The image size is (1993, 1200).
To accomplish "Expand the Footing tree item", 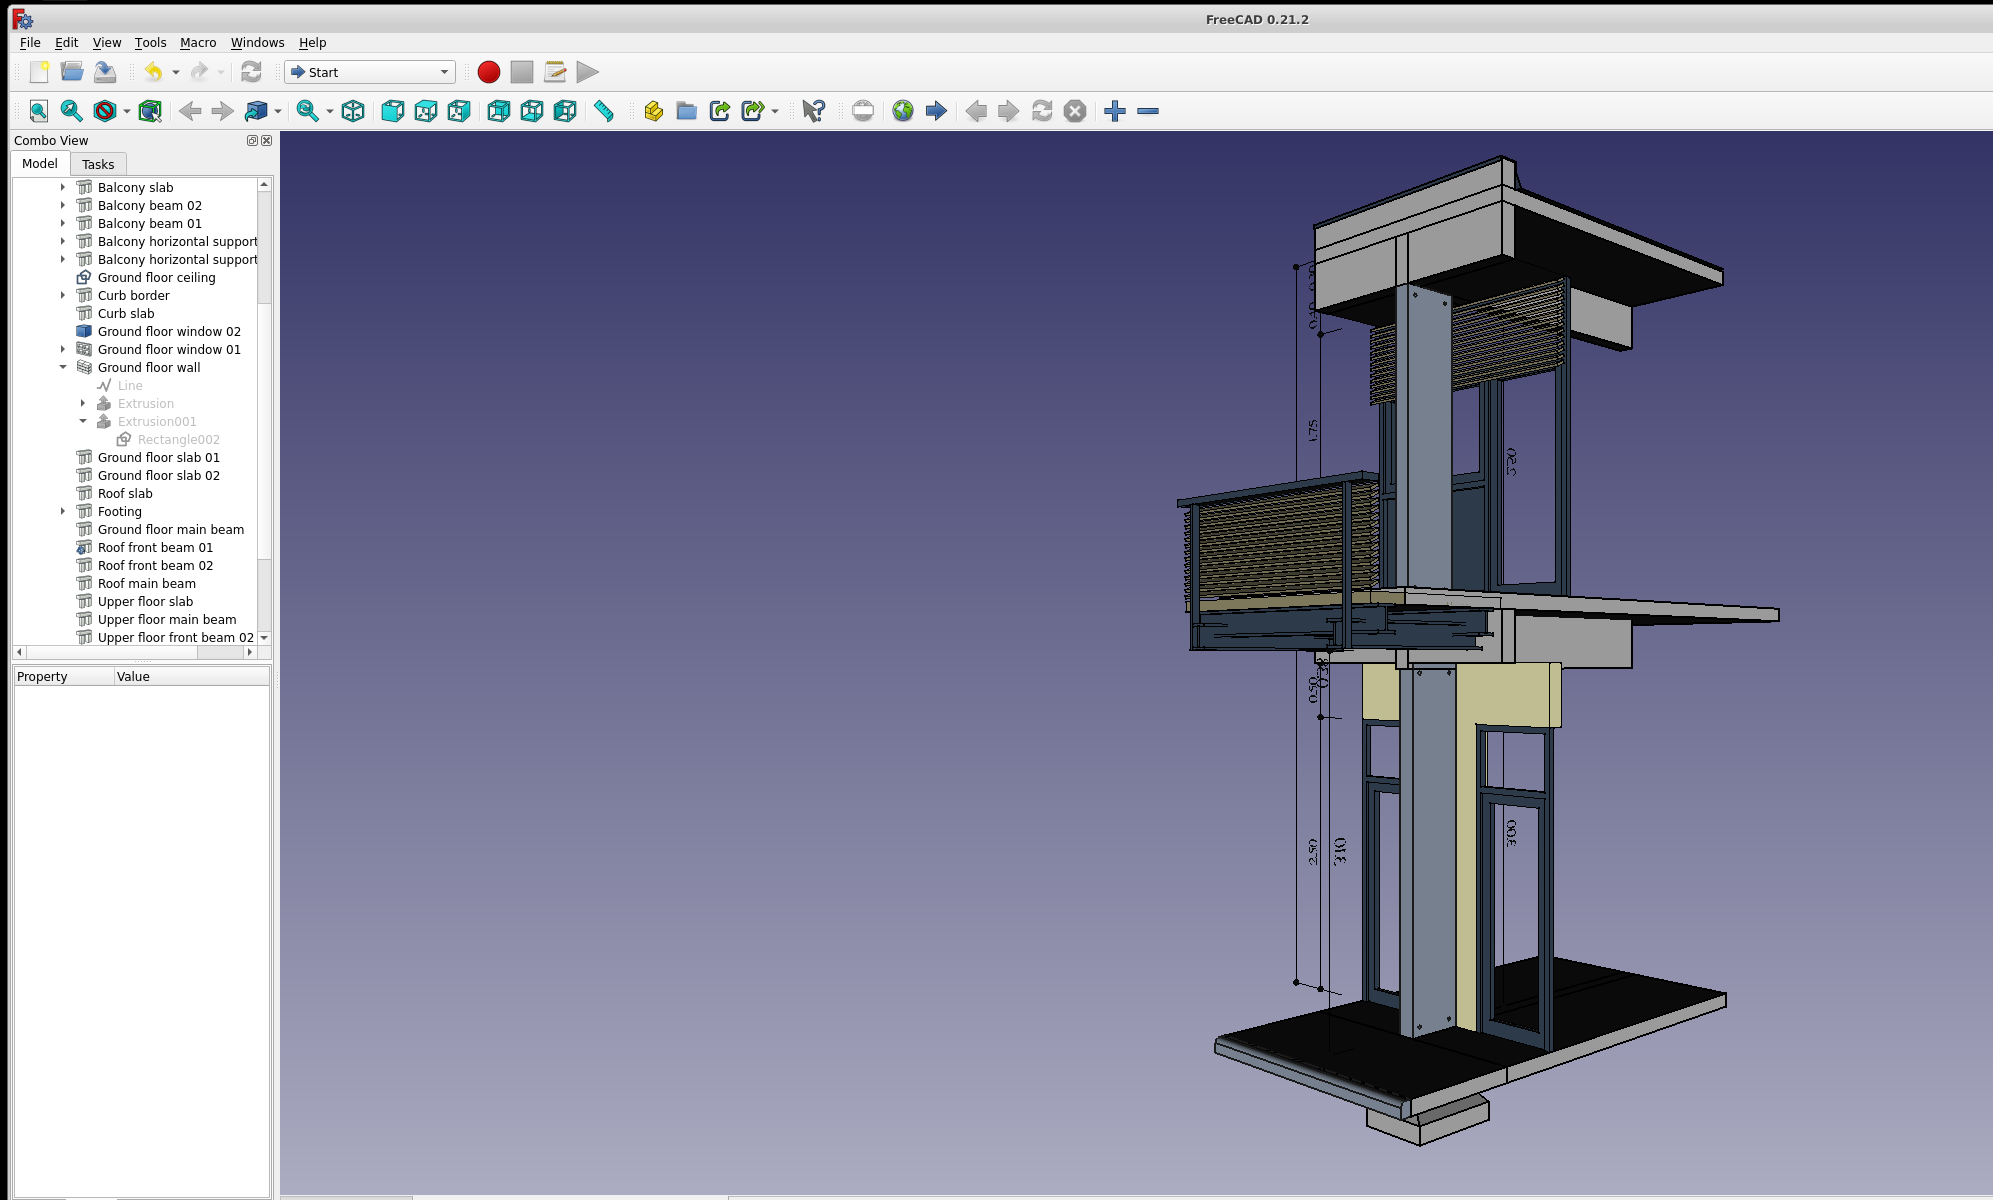I will pyautogui.click(x=63, y=511).
